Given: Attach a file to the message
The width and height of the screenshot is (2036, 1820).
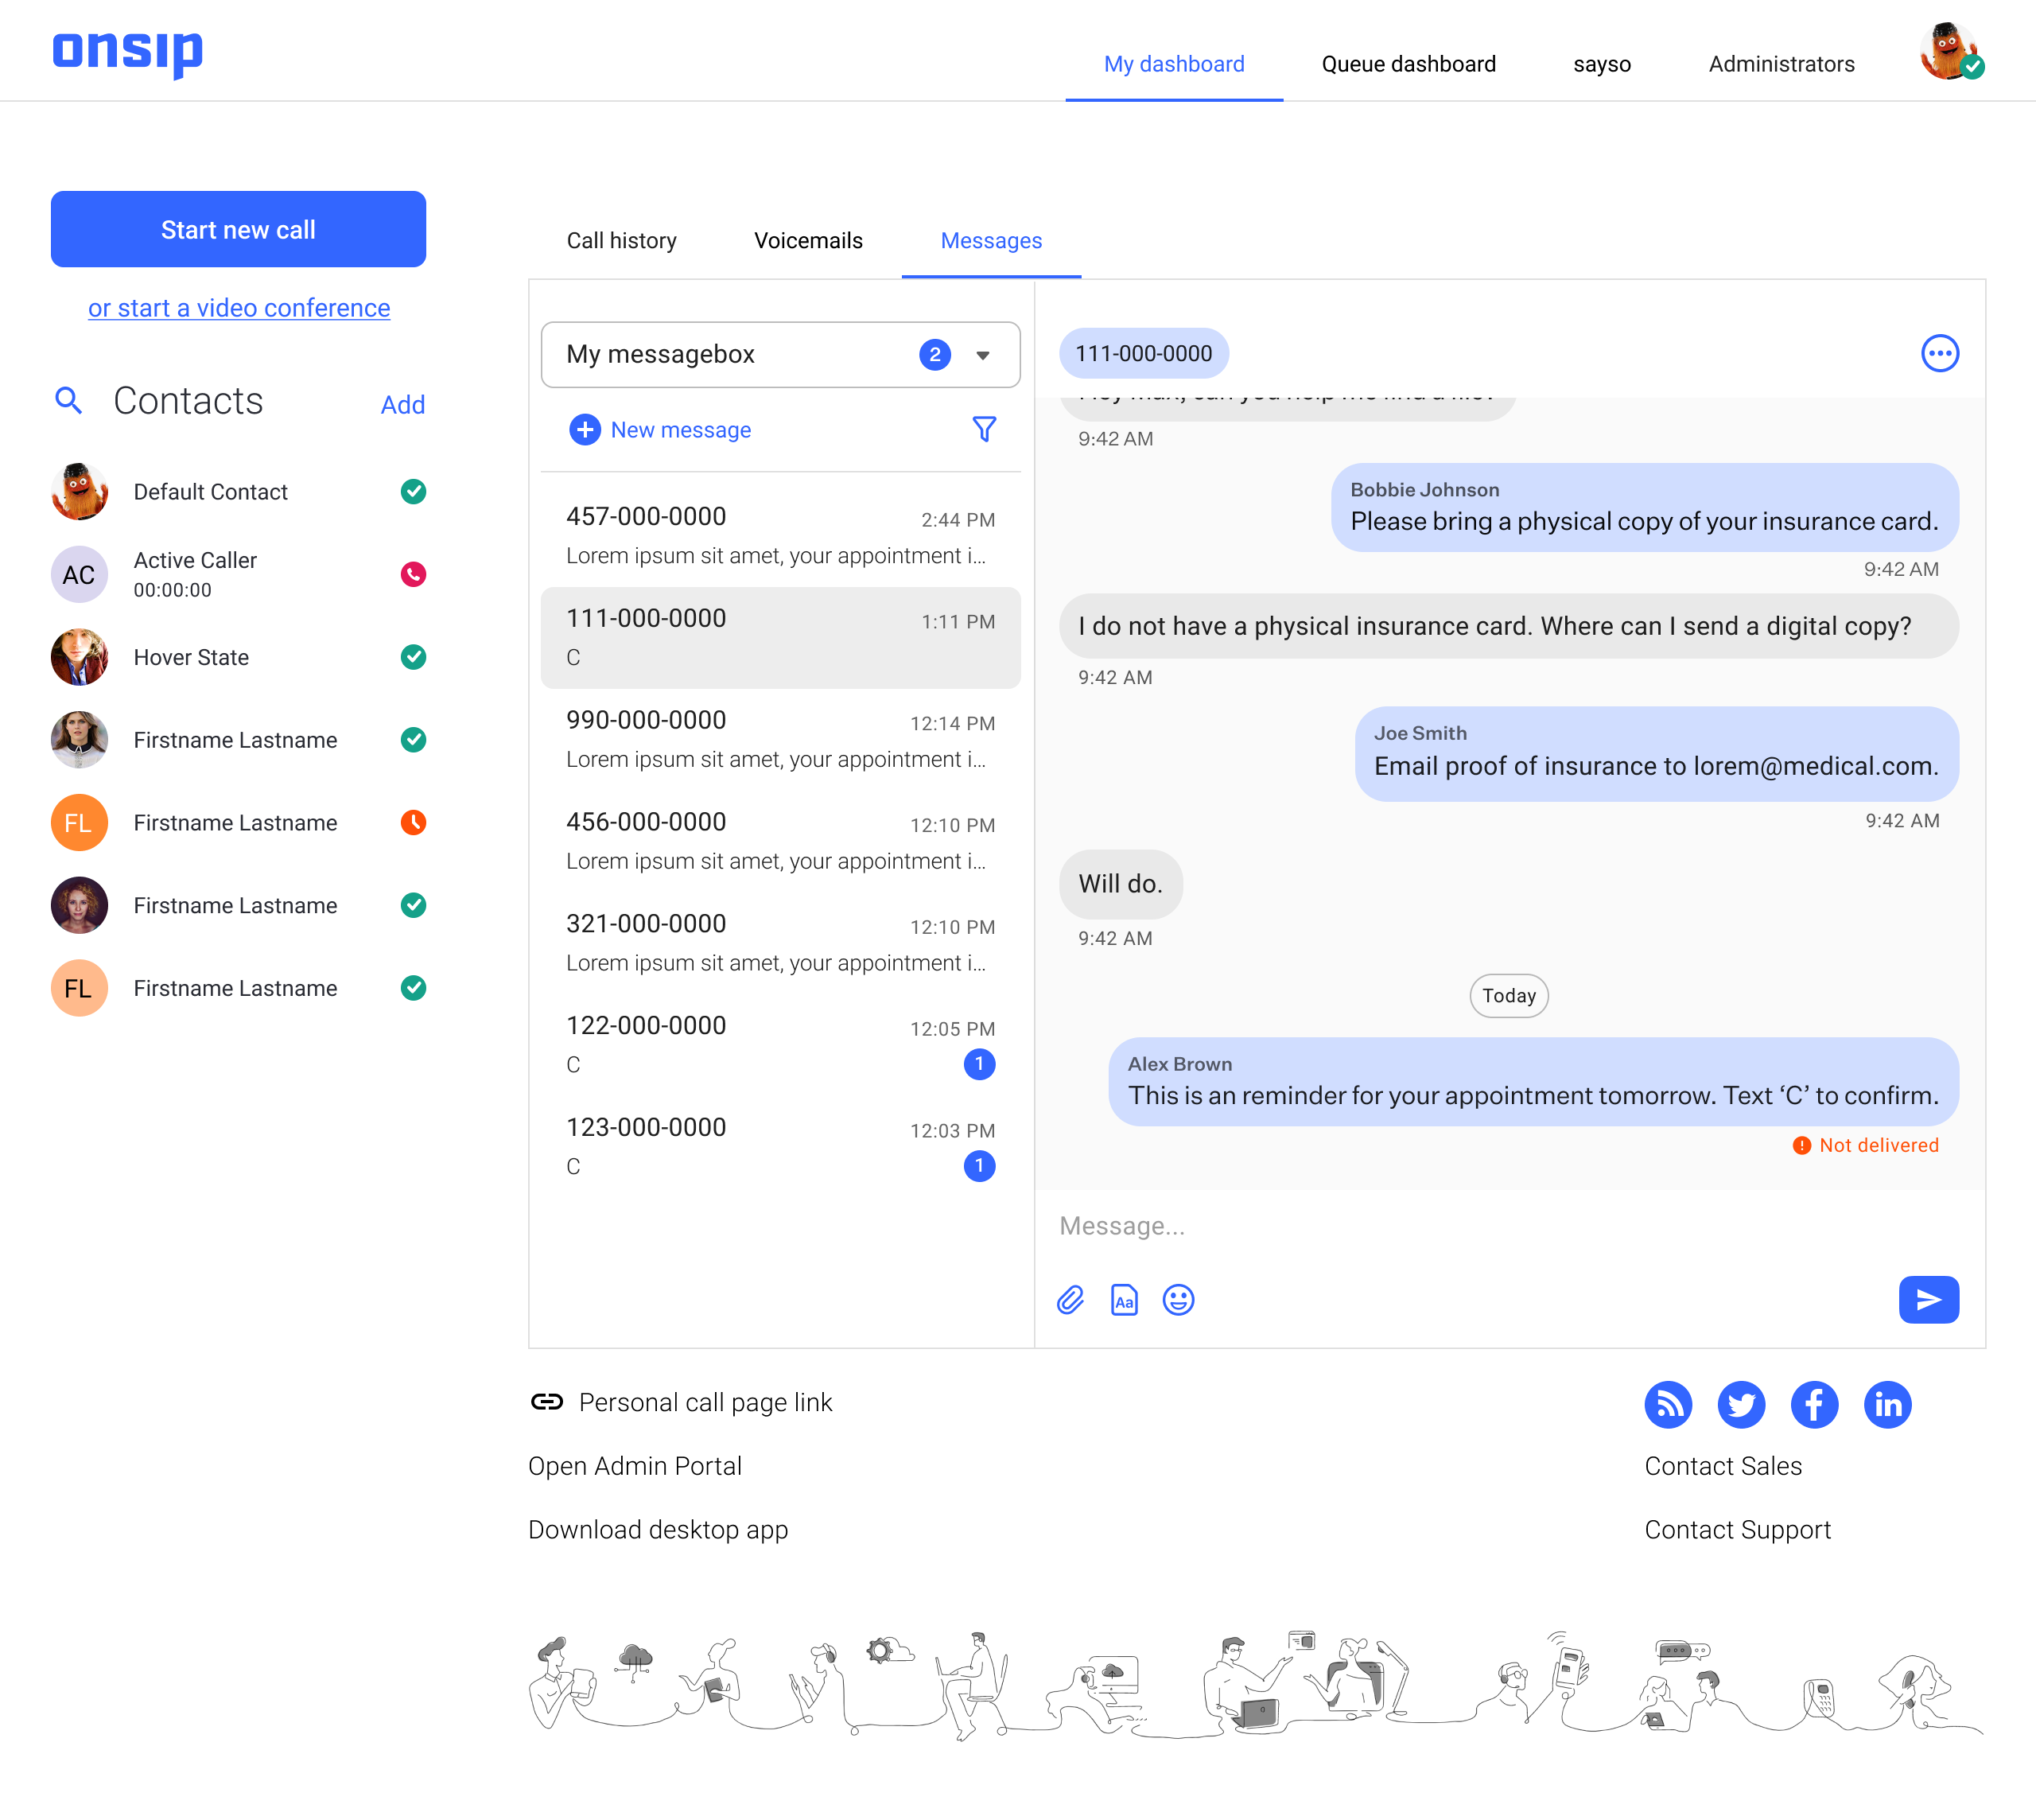Looking at the screenshot, I should tap(1070, 1300).
